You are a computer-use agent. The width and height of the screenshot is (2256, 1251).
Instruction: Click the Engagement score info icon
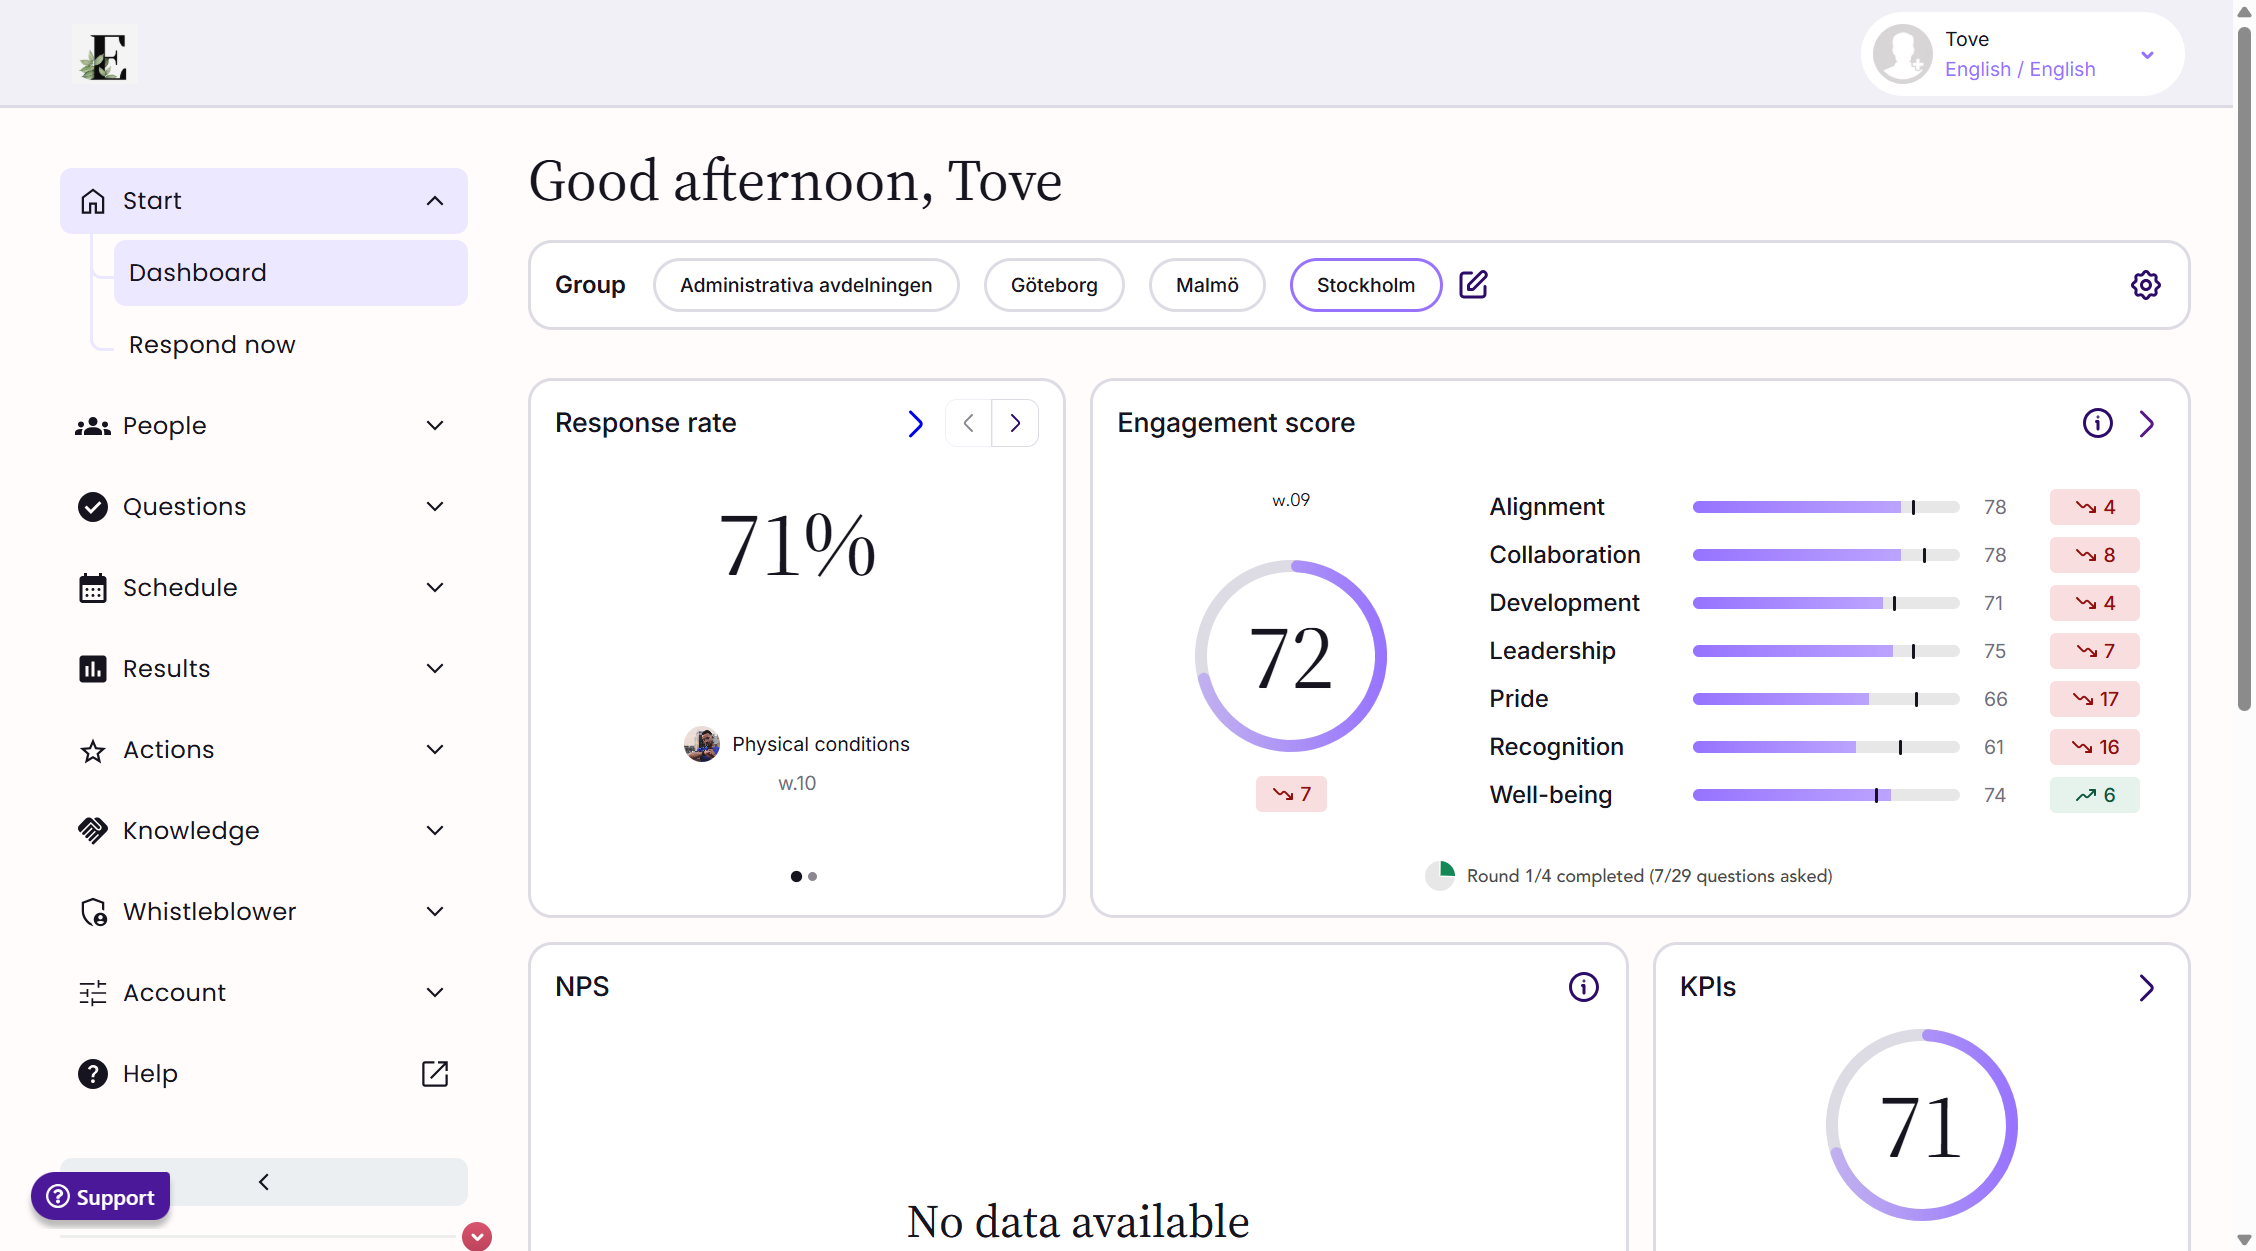(x=2097, y=423)
